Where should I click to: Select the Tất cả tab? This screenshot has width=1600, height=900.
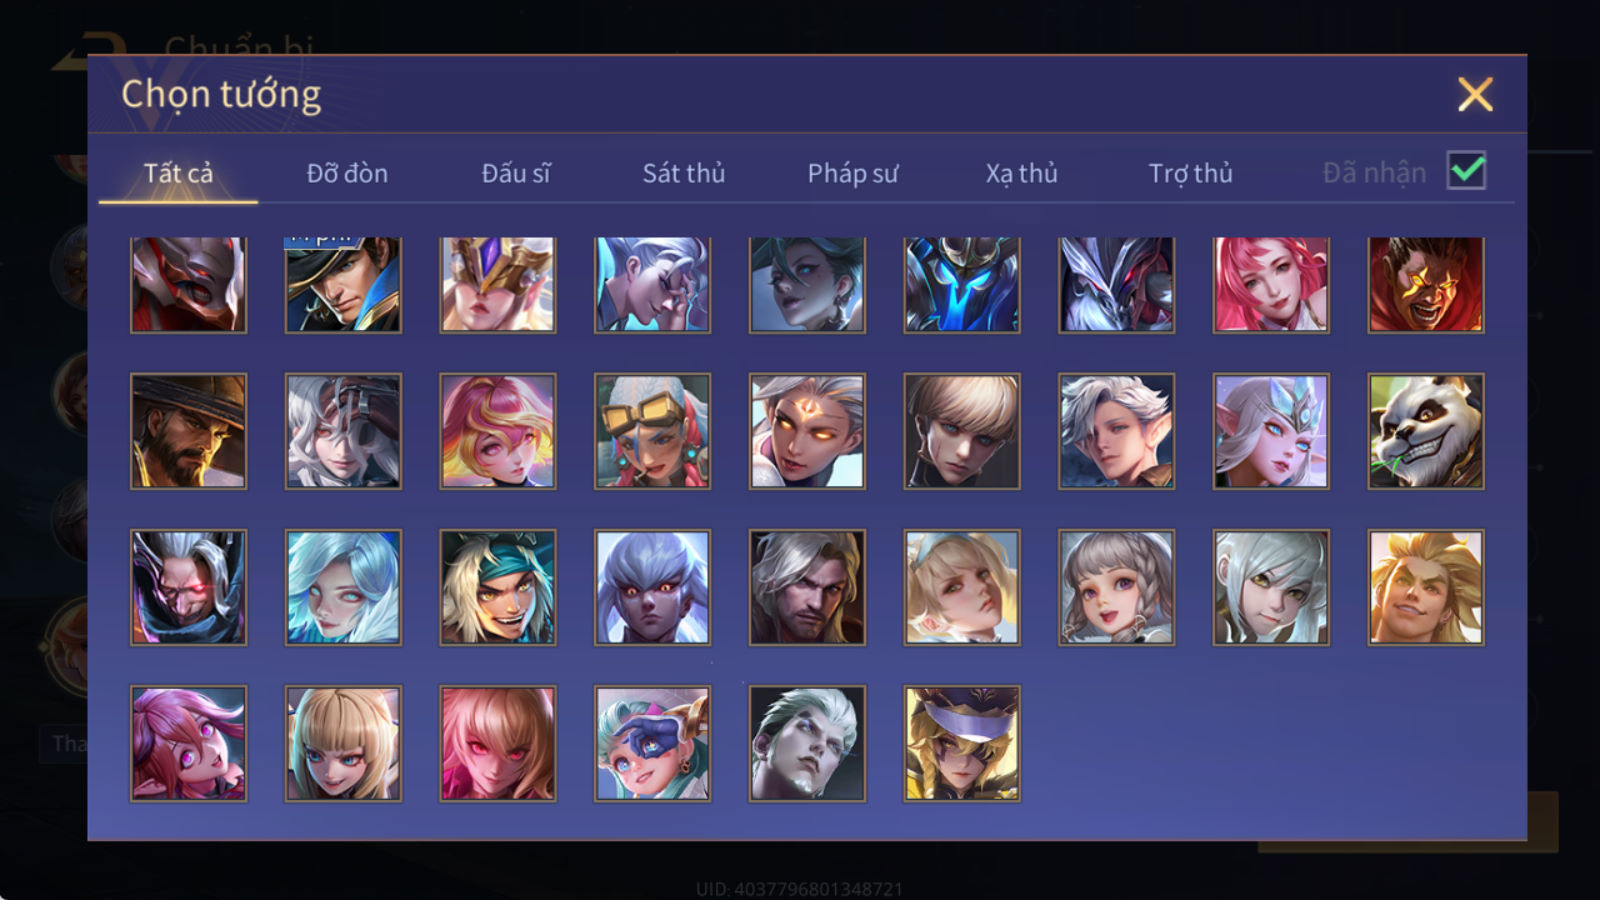(178, 173)
